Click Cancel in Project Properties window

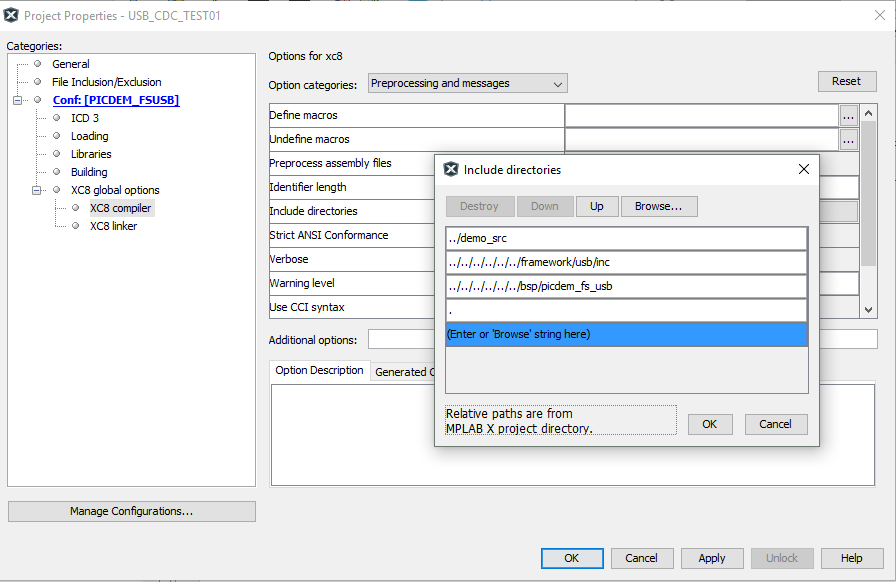642,559
